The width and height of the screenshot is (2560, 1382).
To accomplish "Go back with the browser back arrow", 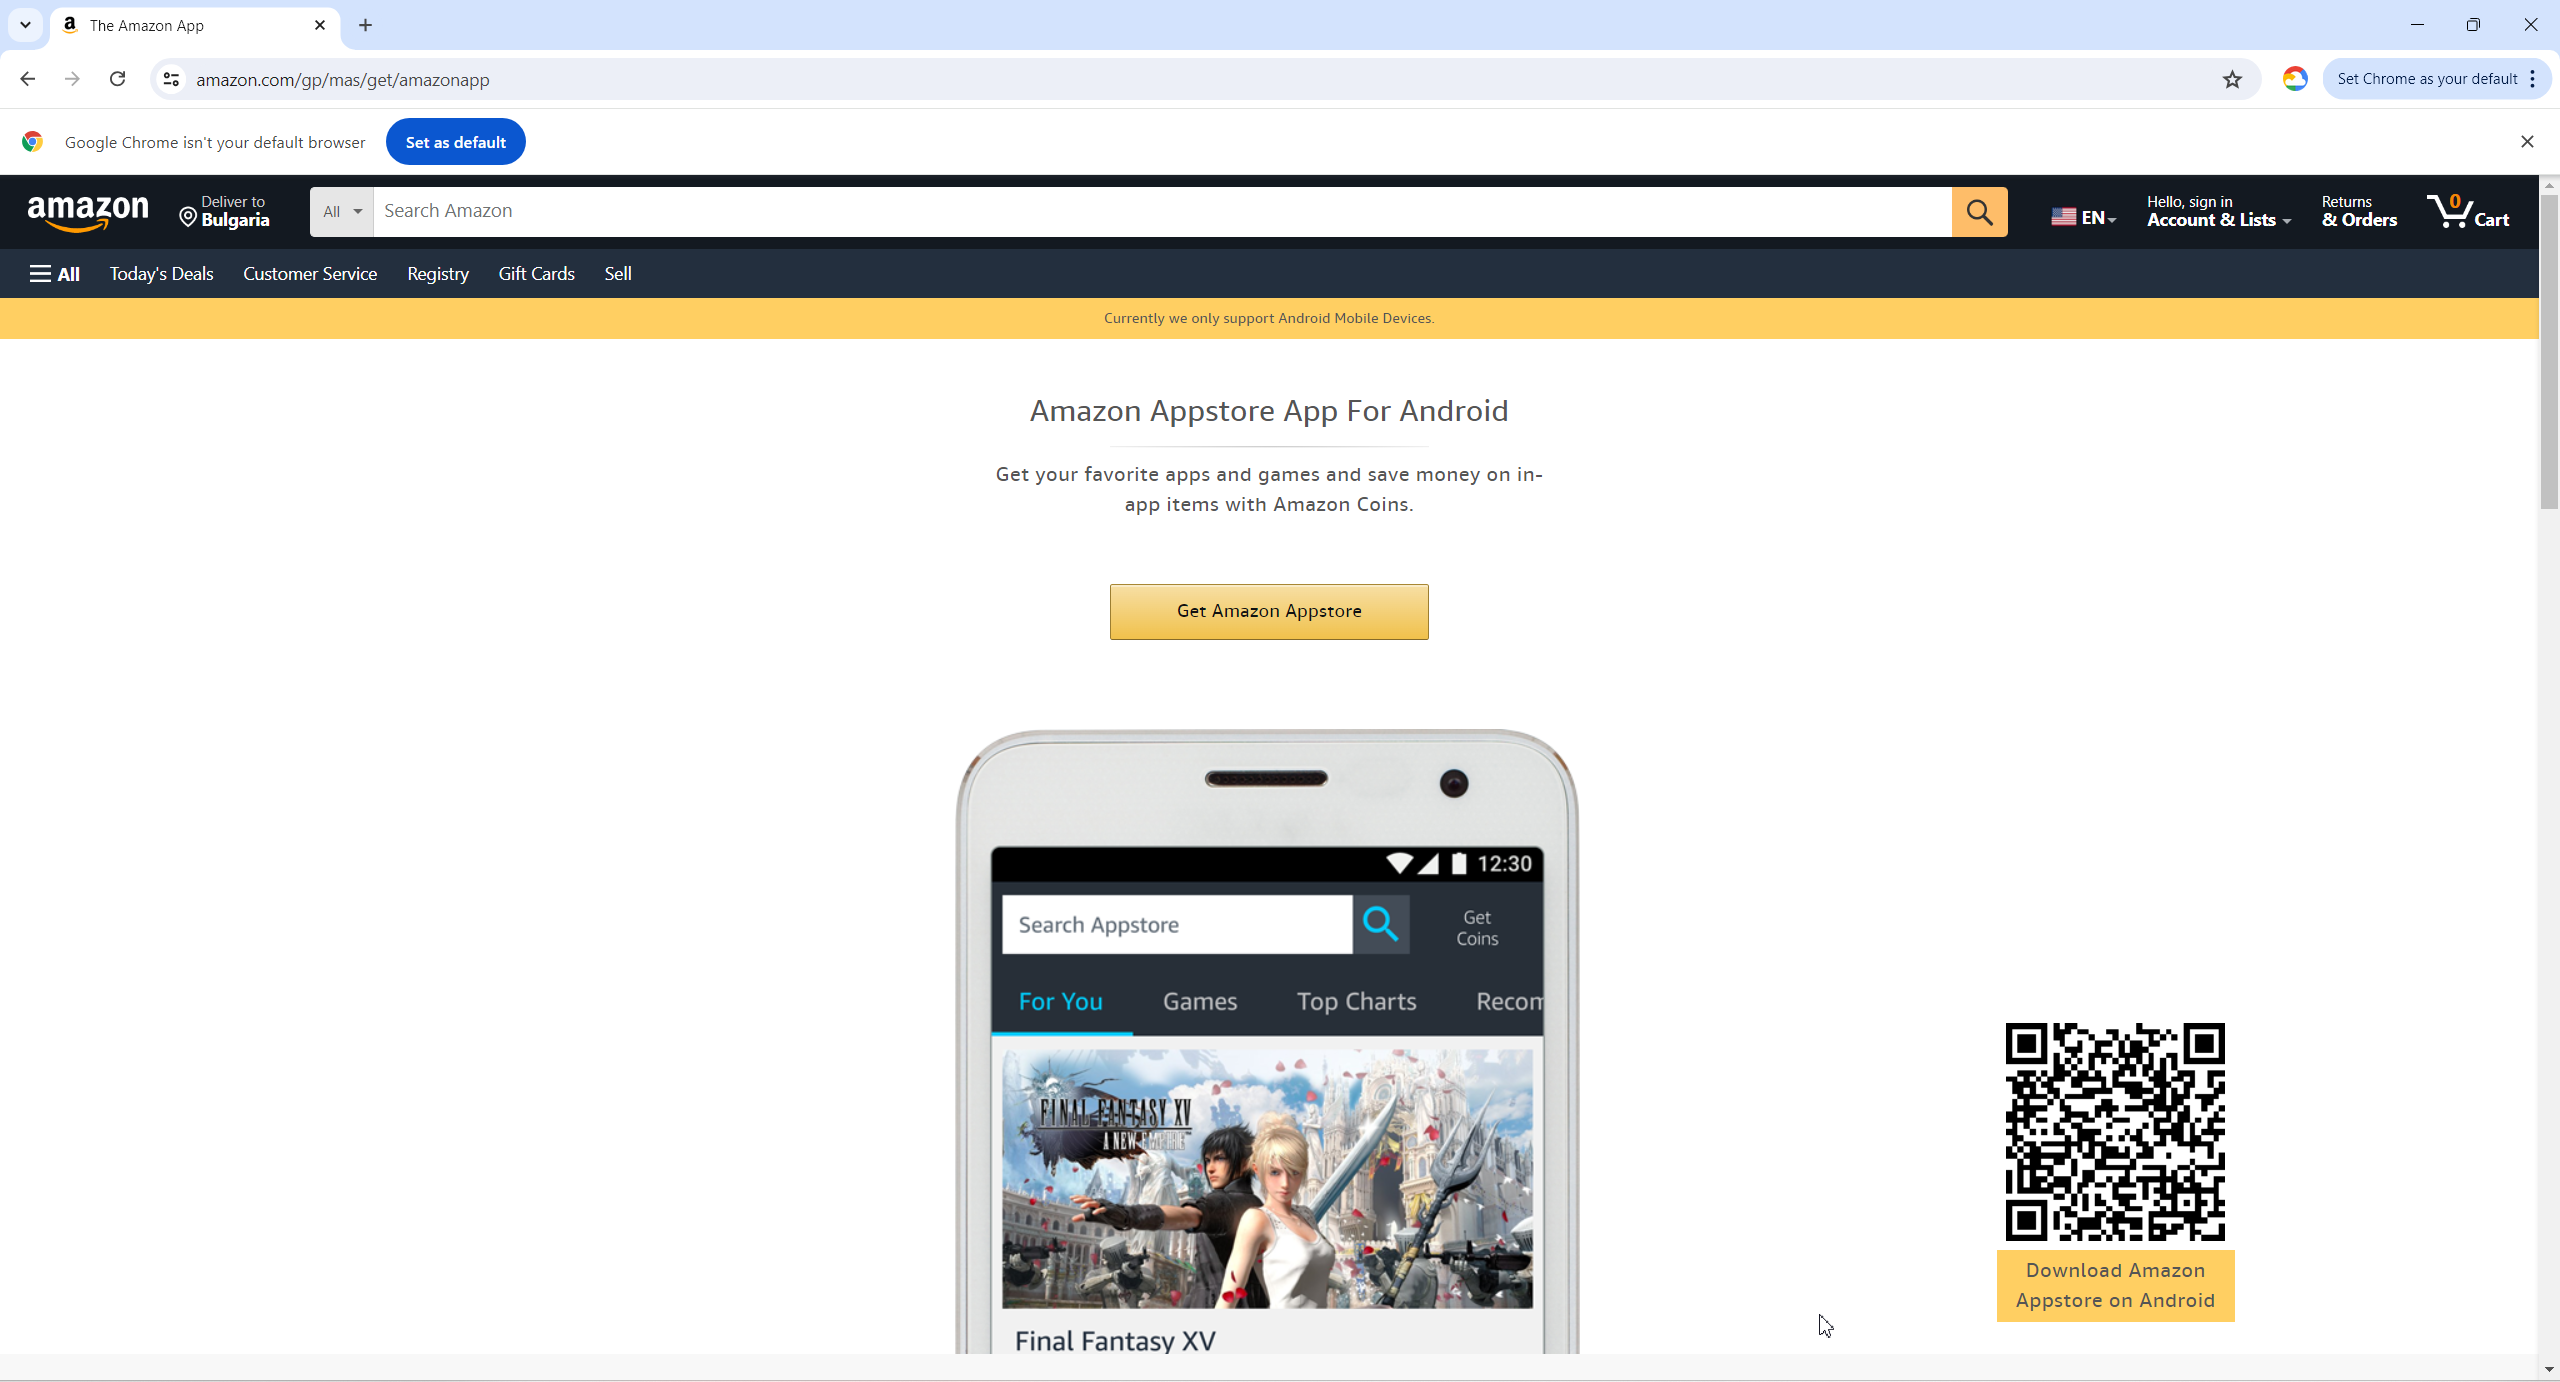I will click(28, 79).
